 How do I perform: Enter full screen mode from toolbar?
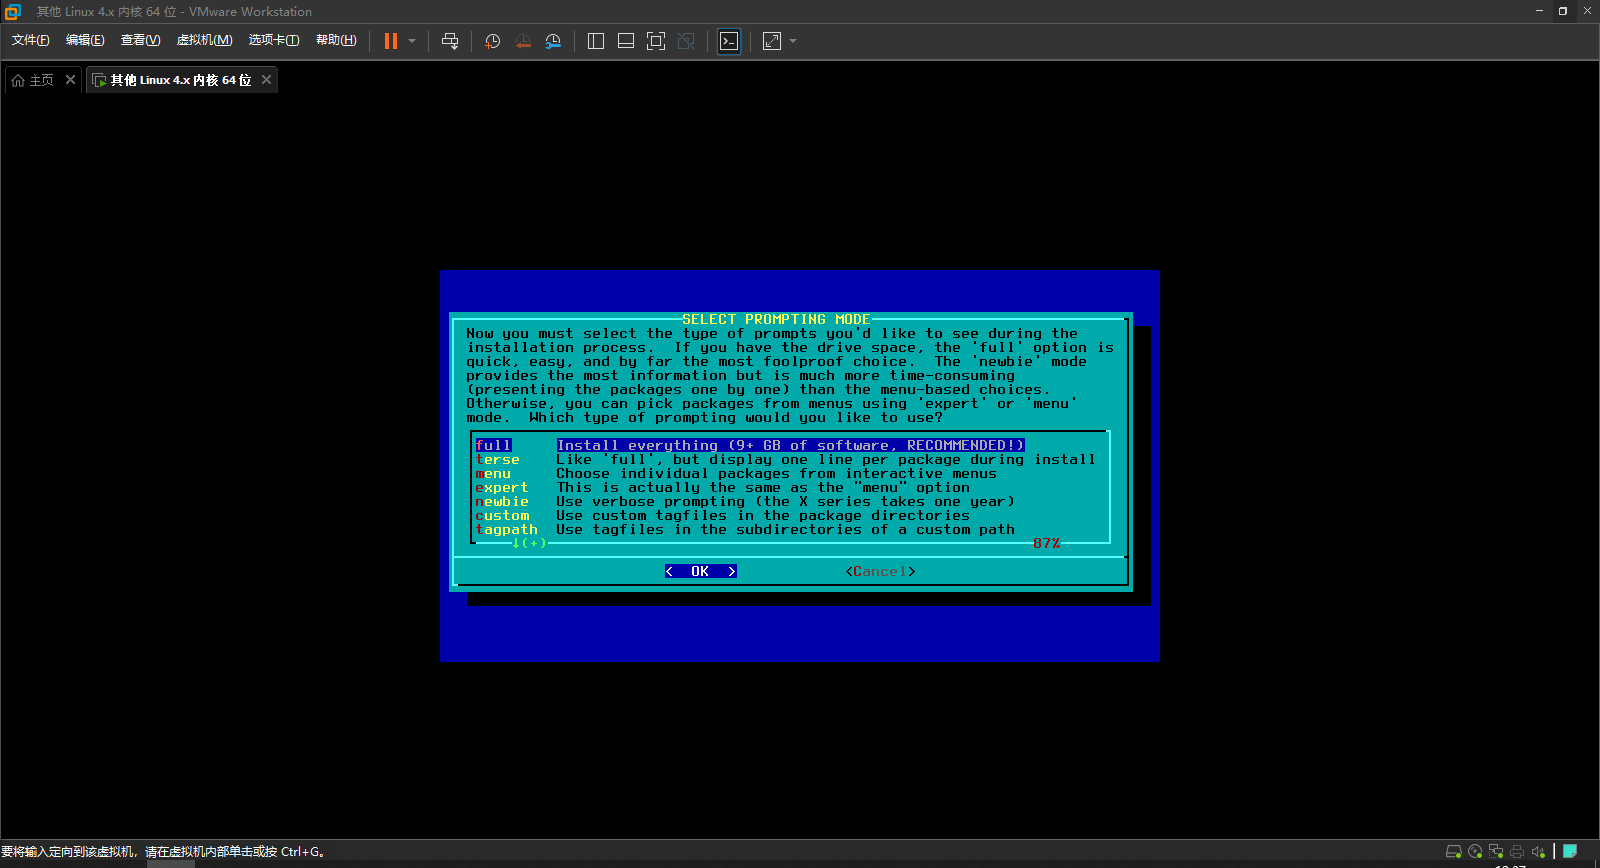point(656,41)
